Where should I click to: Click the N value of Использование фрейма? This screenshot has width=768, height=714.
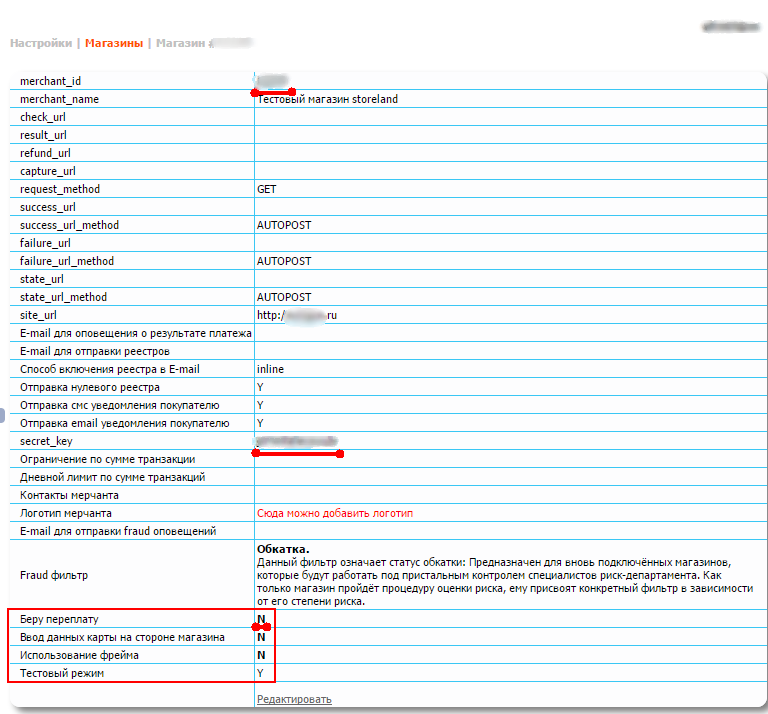[x=261, y=656]
